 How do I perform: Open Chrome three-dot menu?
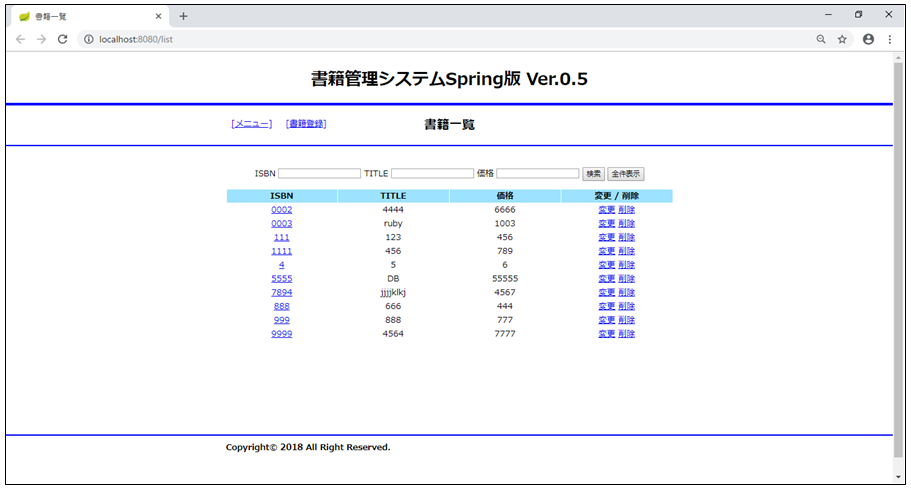pyautogui.click(x=889, y=39)
